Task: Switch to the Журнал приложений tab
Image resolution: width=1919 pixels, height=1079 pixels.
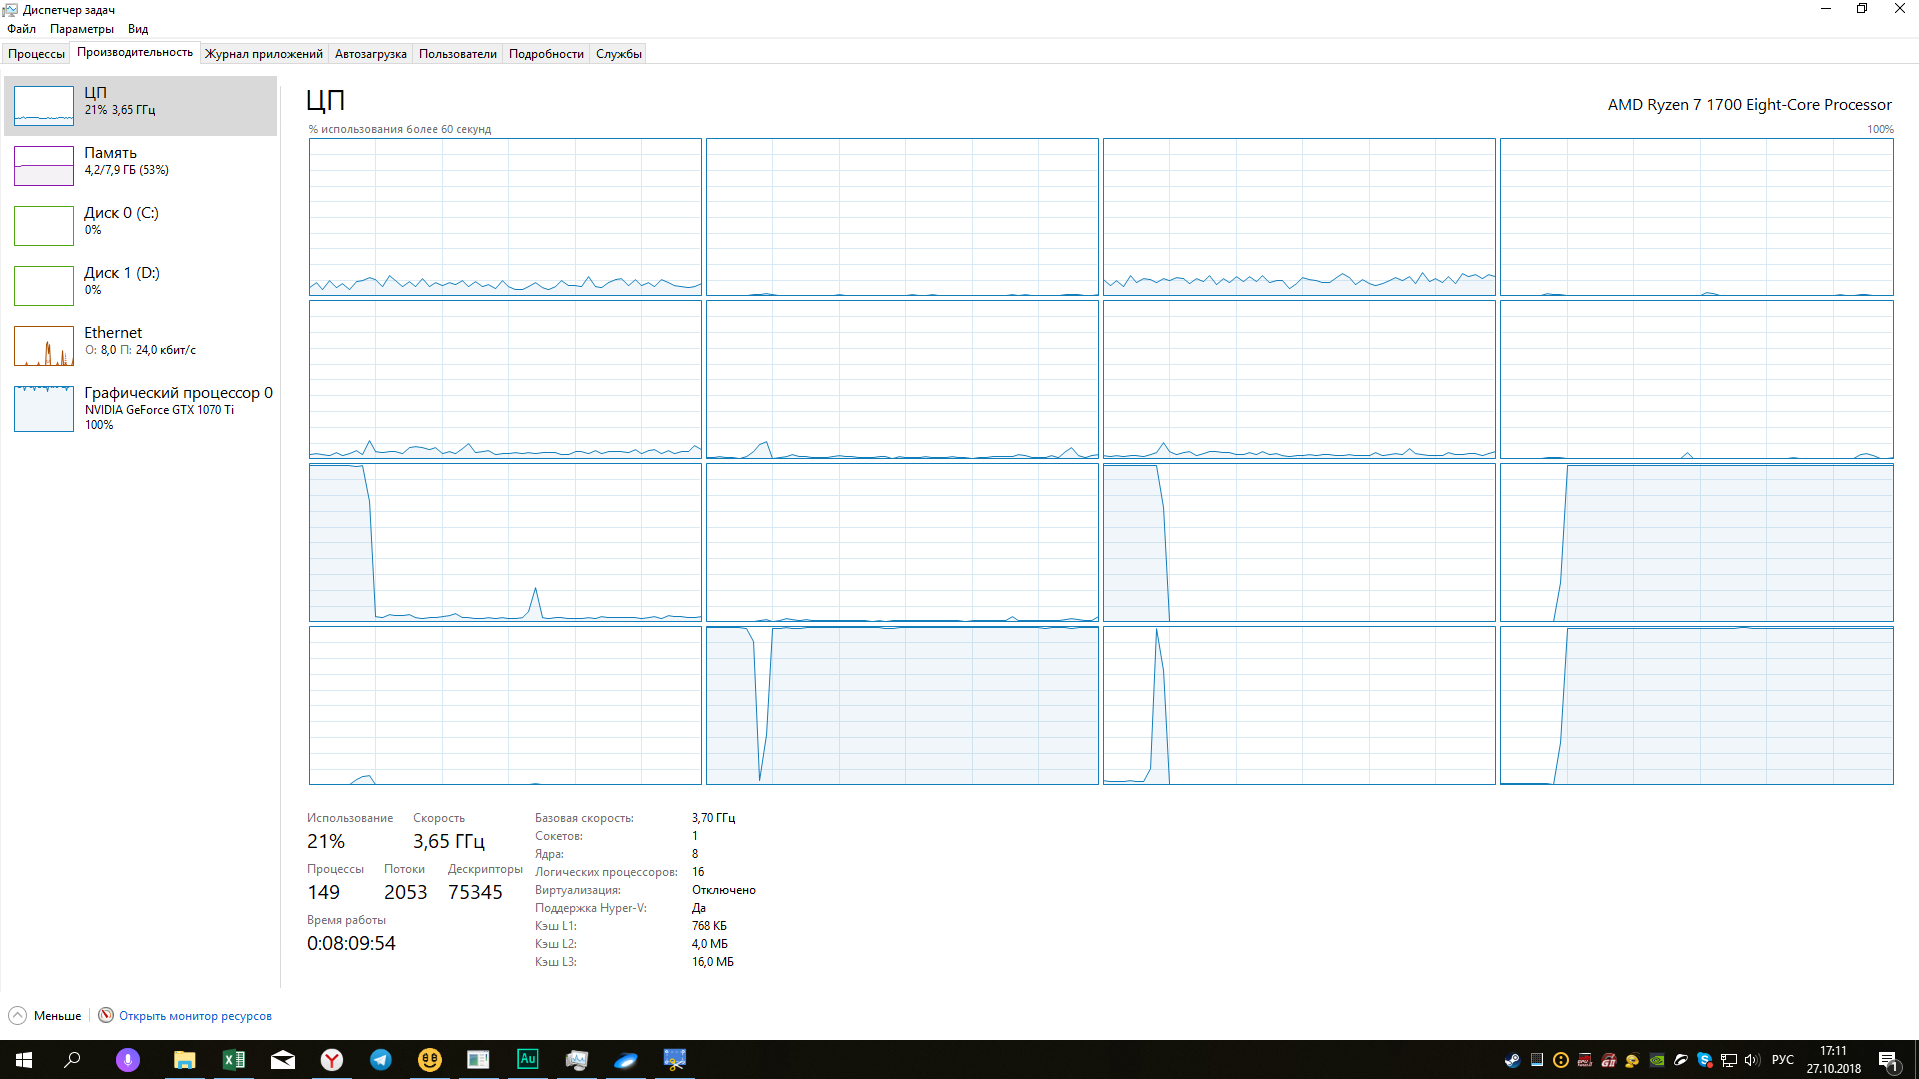Action: tap(264, 54)
